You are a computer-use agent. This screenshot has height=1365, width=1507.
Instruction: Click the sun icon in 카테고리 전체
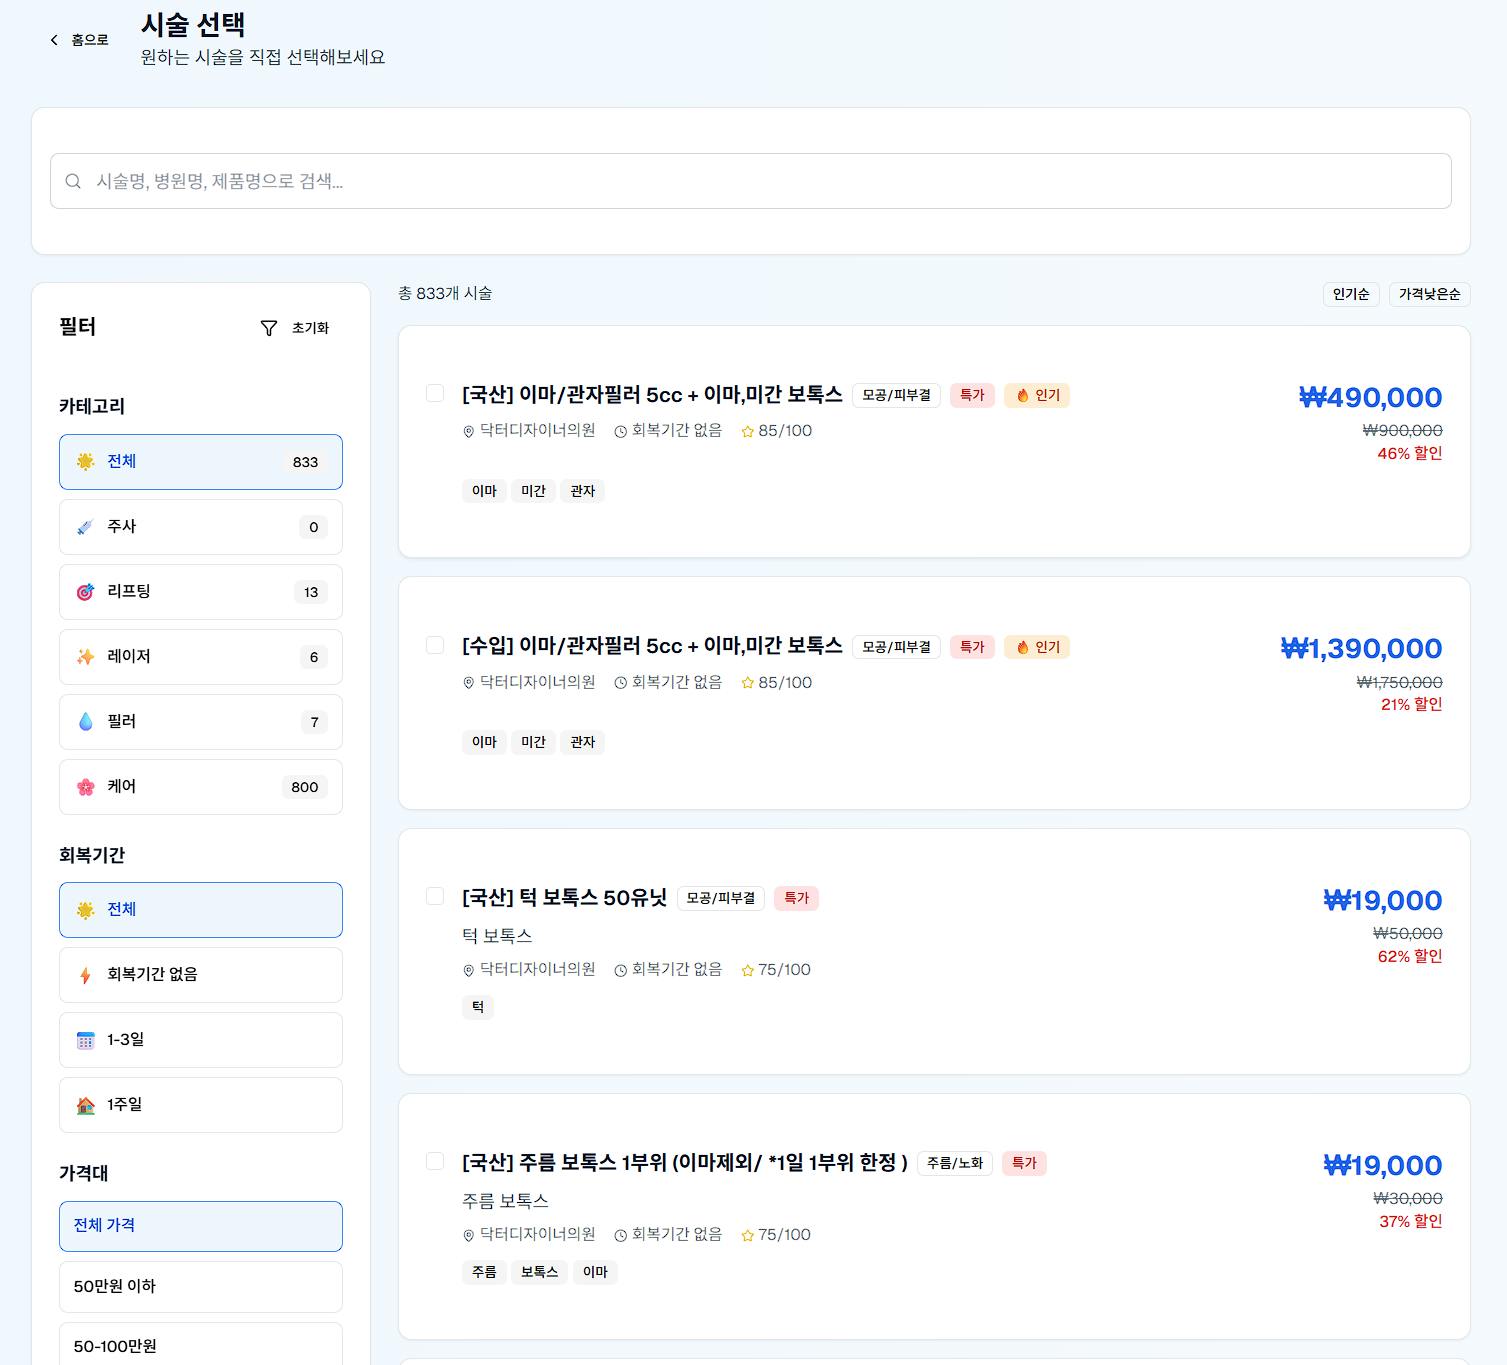86,461
